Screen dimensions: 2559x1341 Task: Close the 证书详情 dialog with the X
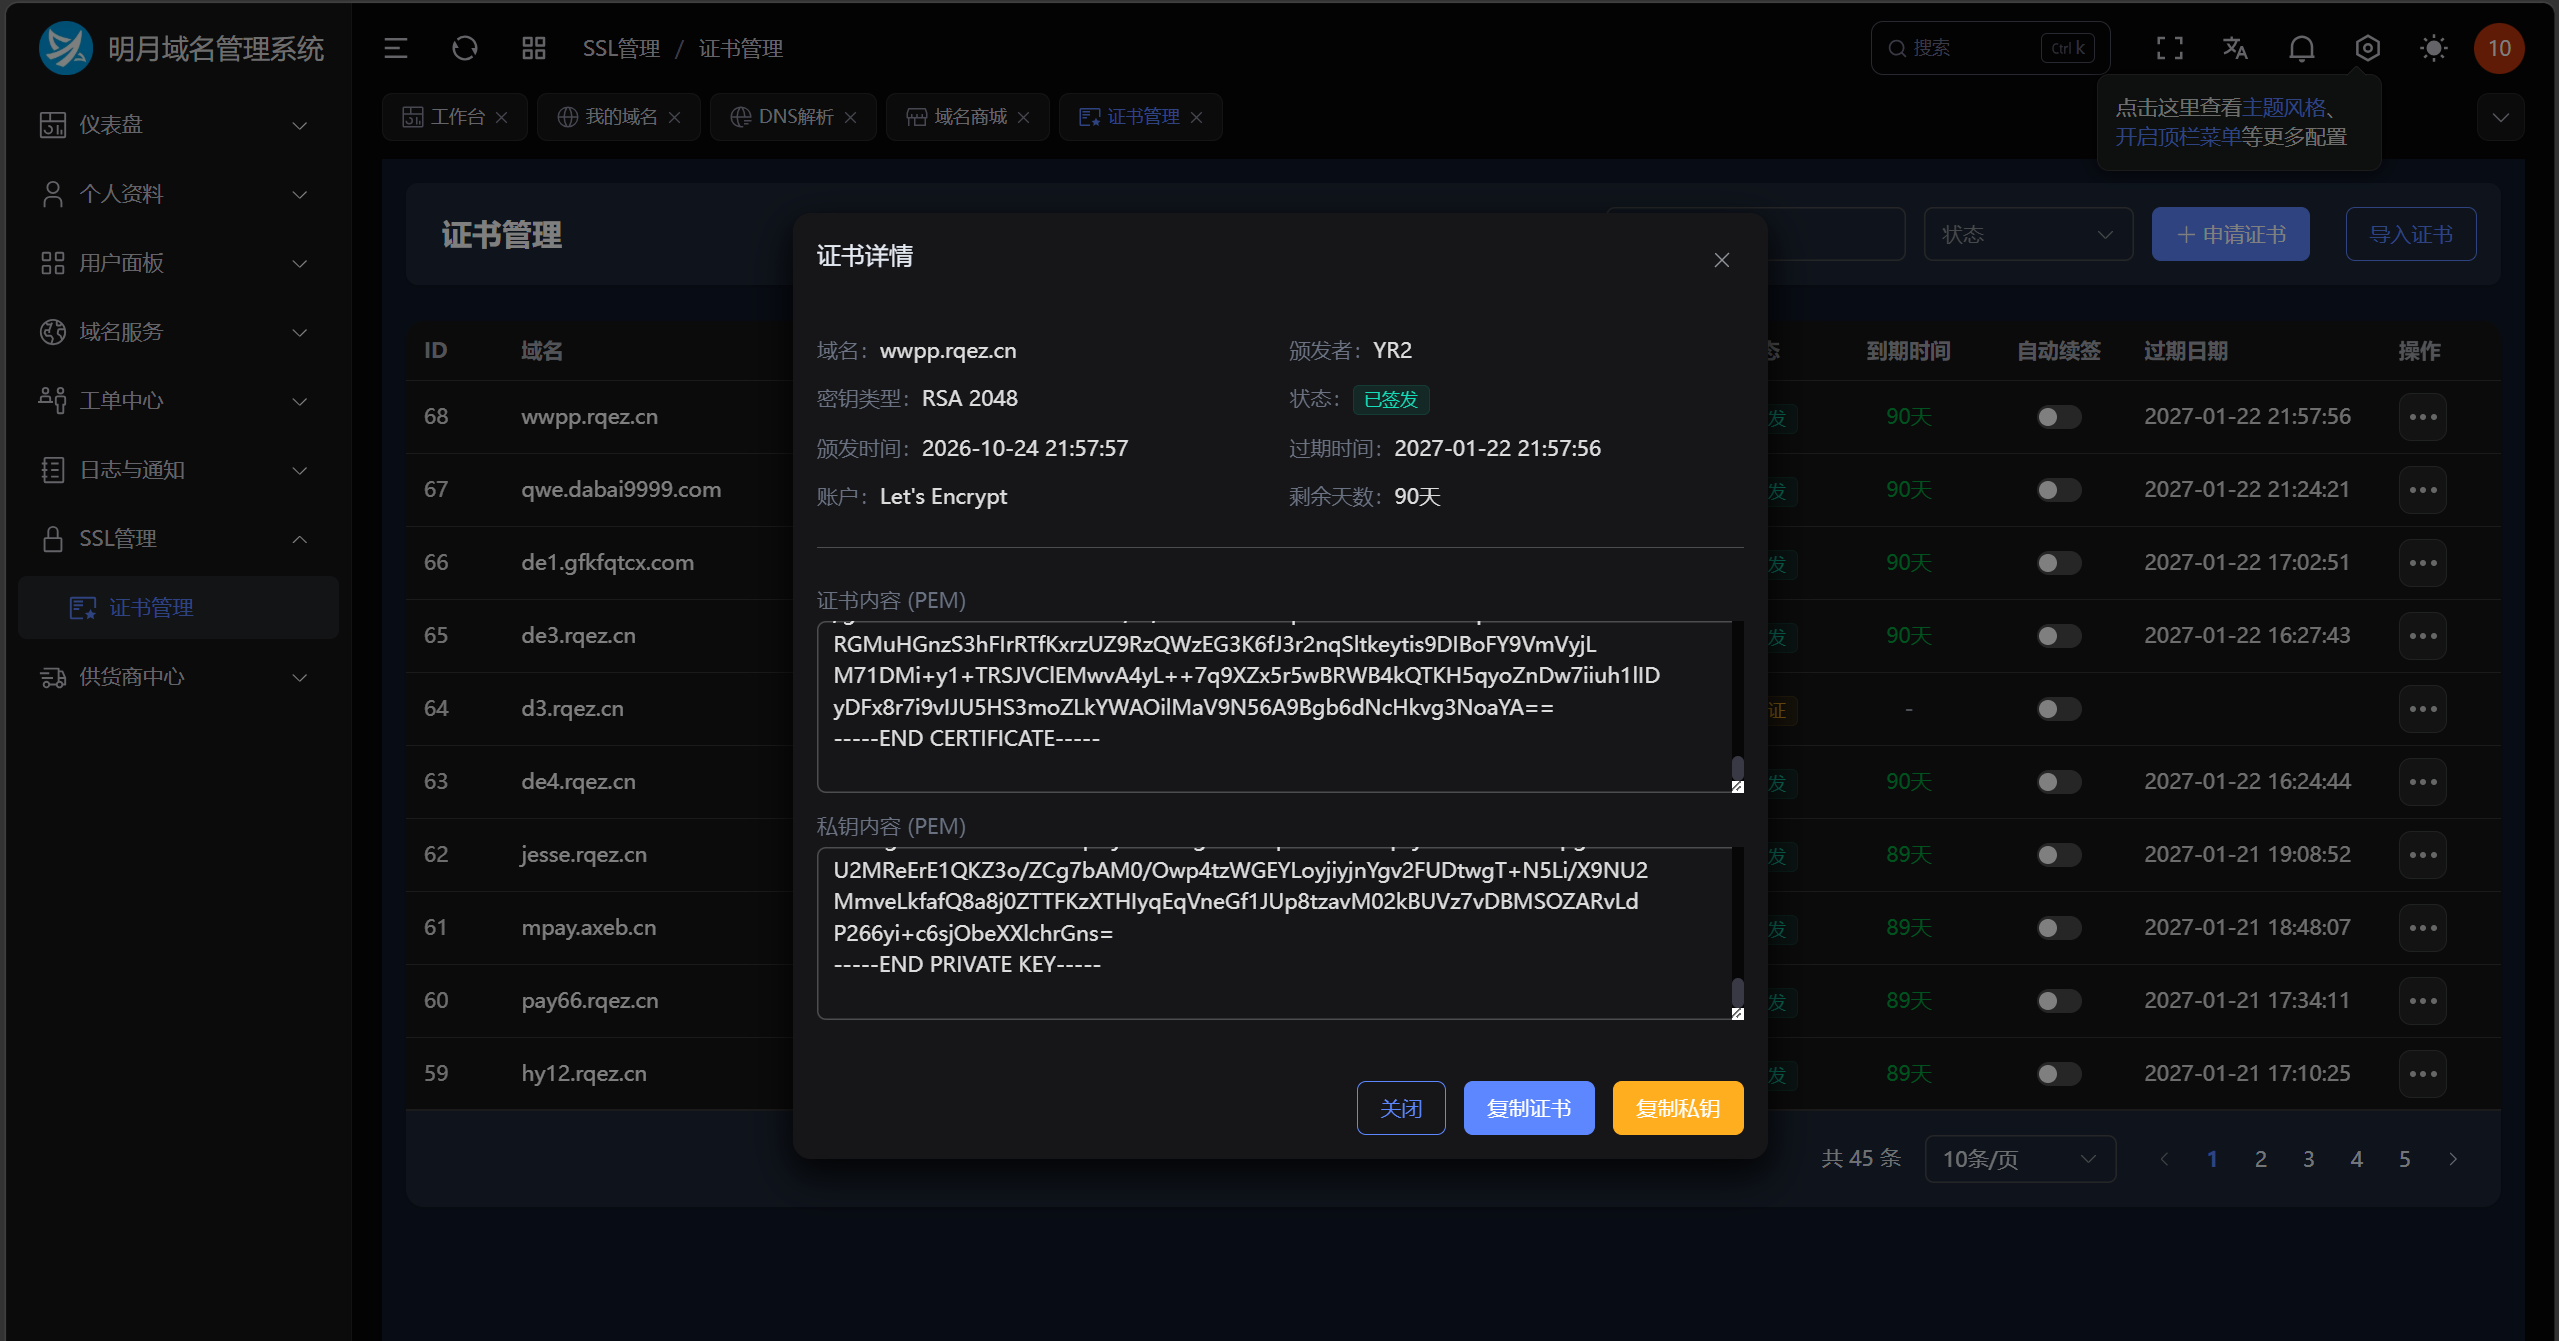(x=1722, y=260)
